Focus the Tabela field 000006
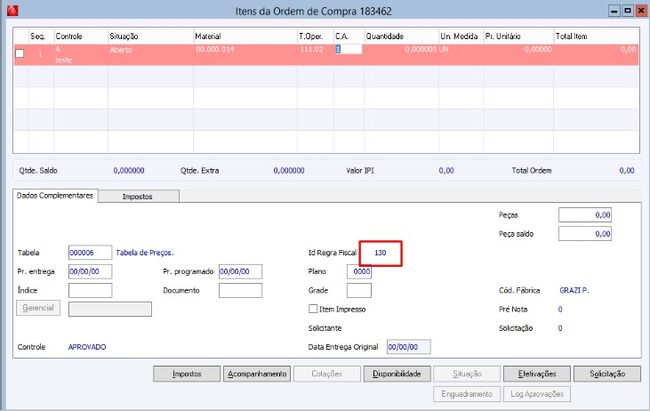 tap(90, 253)
